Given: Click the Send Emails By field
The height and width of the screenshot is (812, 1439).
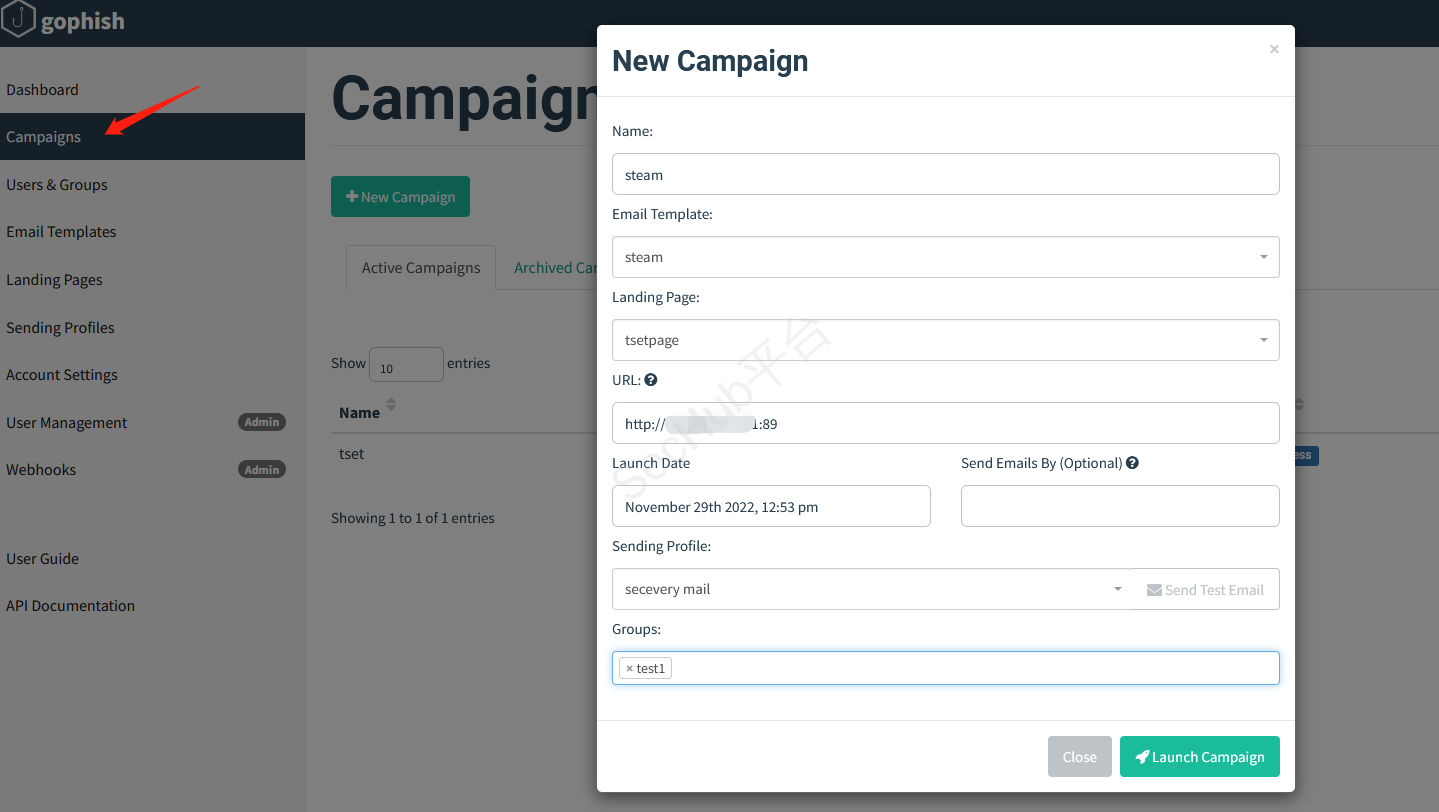Looking at the screenshot, I should point(1120,506).
